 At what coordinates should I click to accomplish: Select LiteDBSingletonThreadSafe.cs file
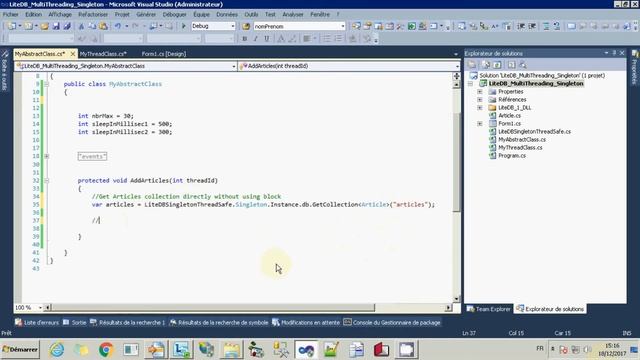click(534, 131)
